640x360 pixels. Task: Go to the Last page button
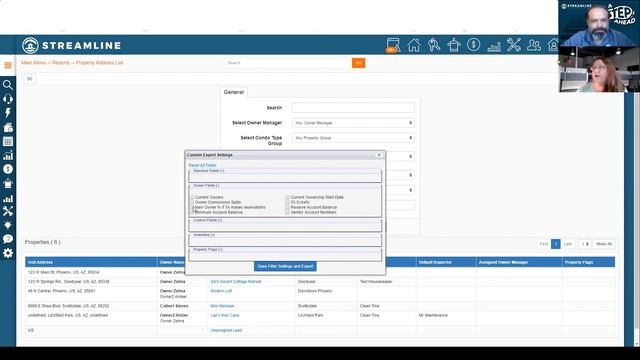click(568, 244)
